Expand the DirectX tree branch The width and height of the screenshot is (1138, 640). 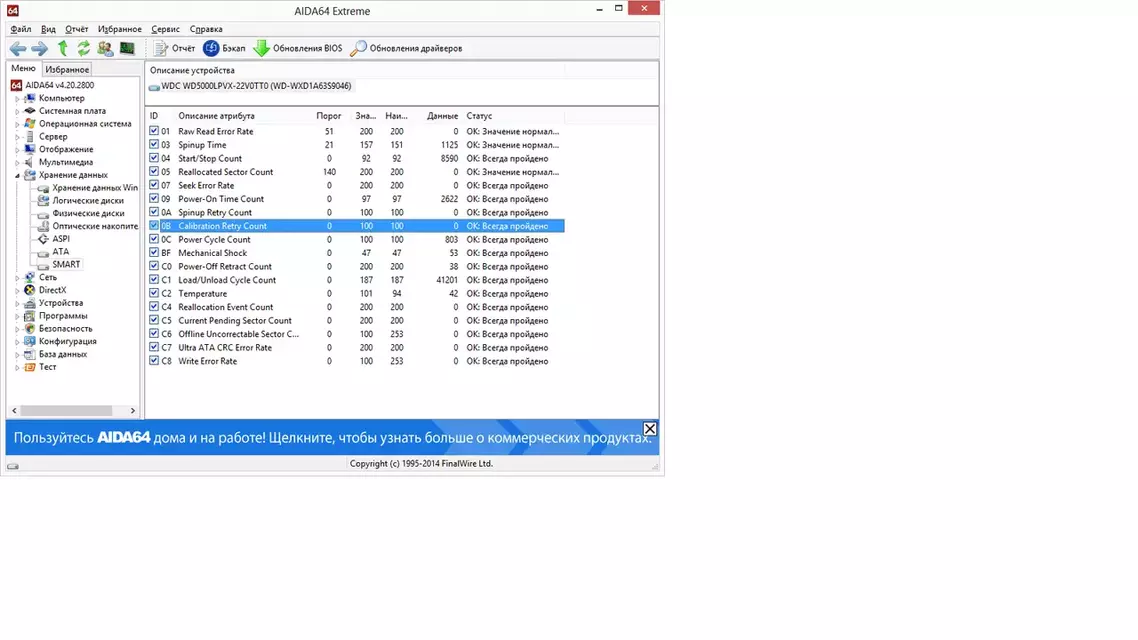(17, 291)
